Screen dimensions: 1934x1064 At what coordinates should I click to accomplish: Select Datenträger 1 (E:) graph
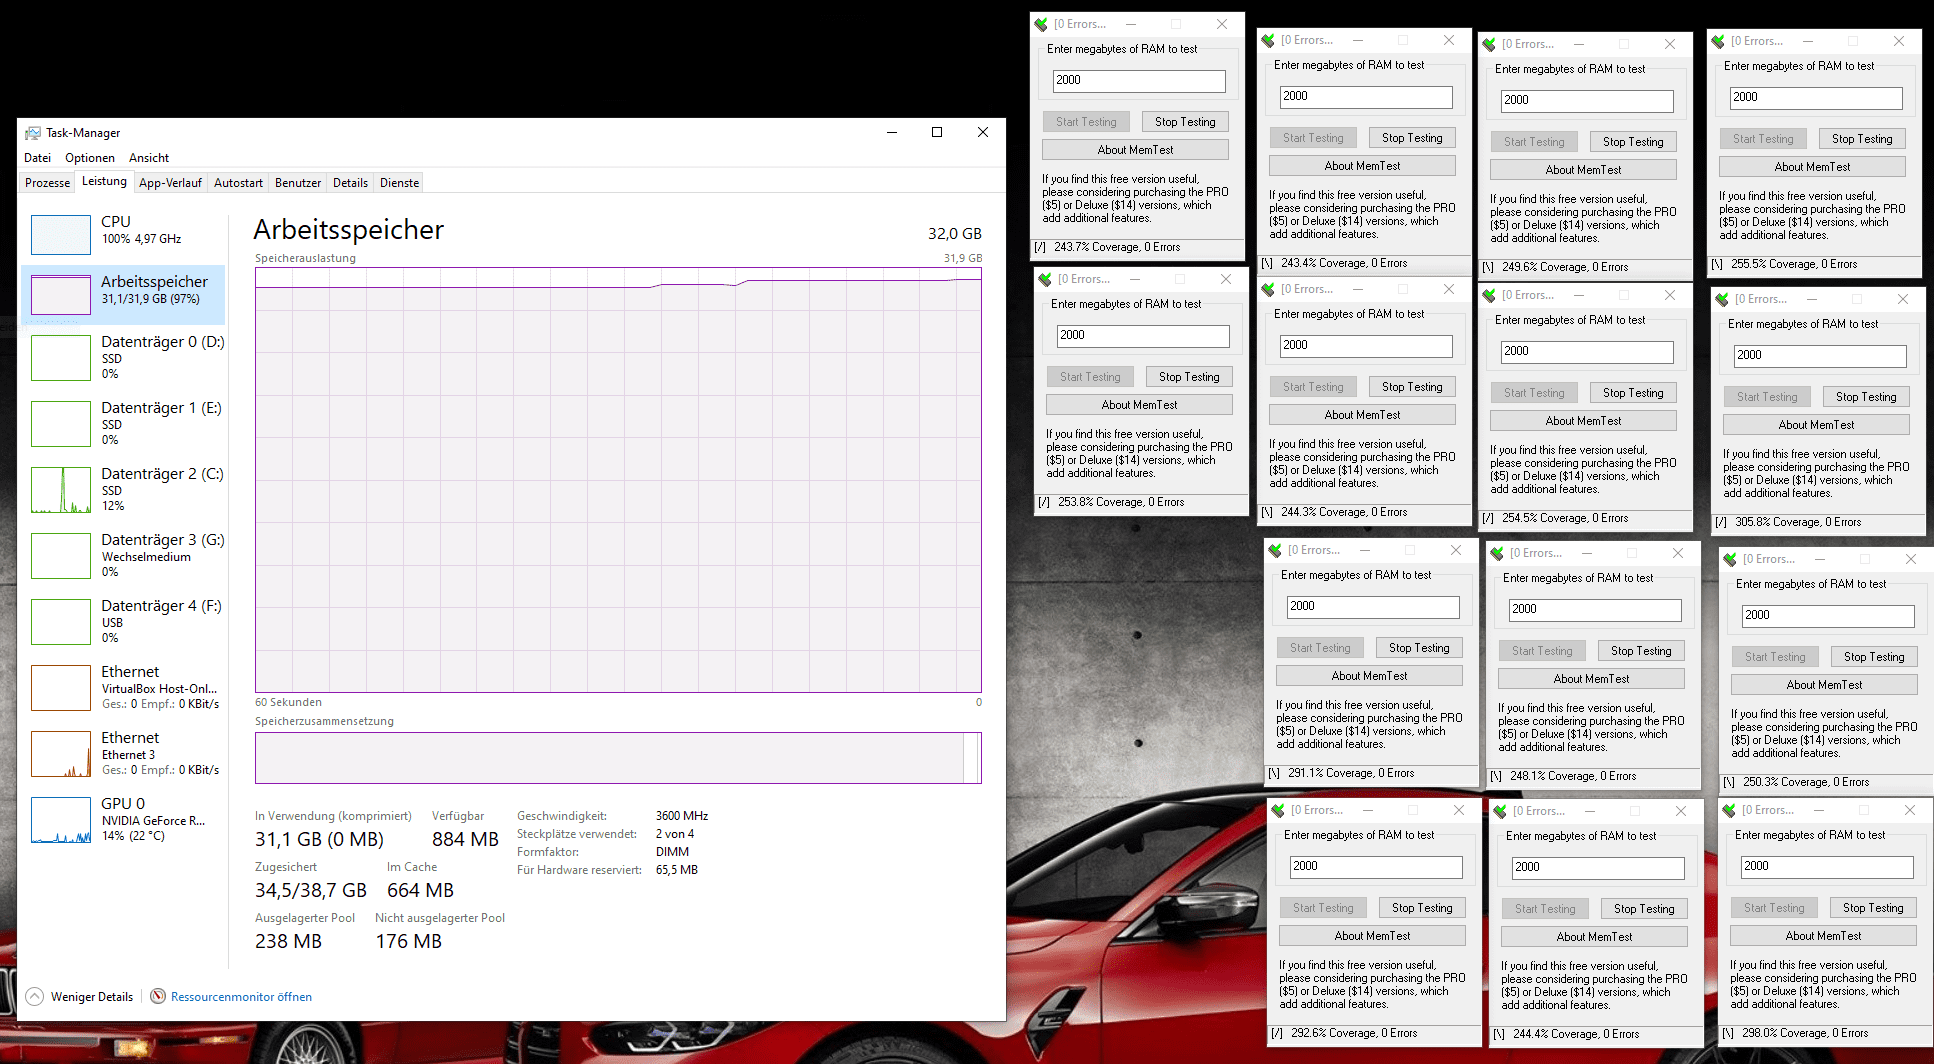click(61, 424)
